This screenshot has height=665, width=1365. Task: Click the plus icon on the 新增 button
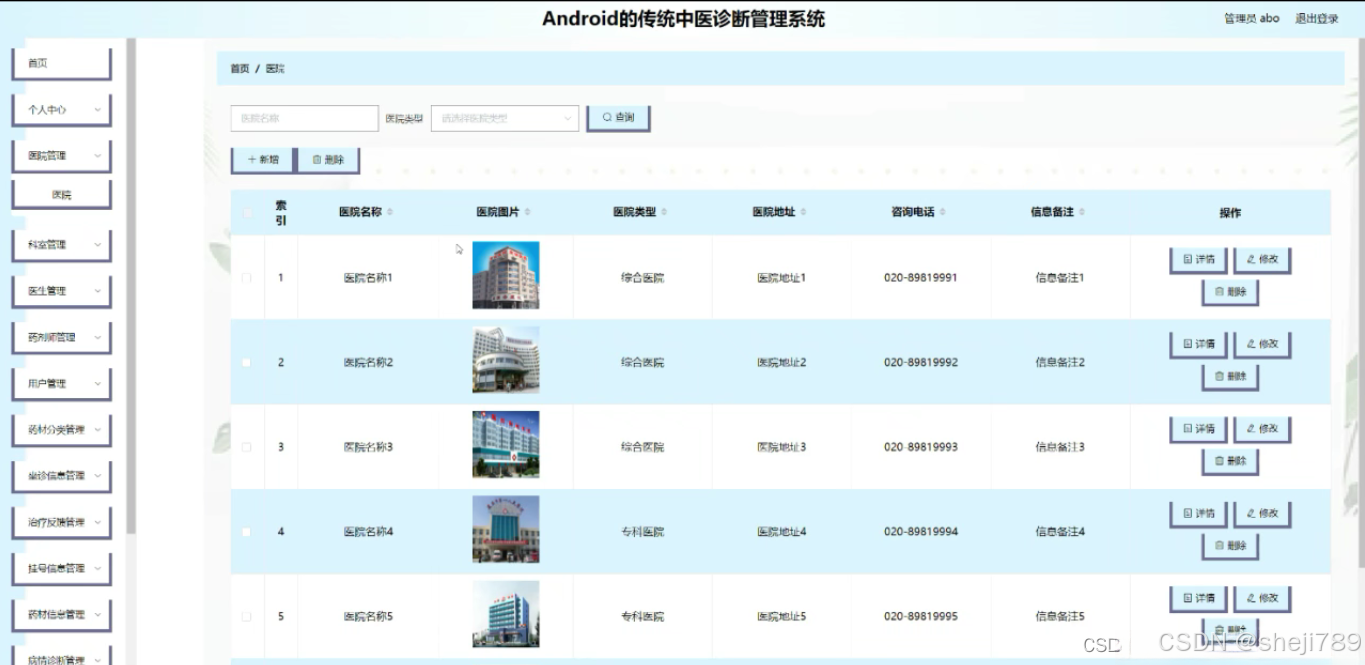tap(250, 158)
